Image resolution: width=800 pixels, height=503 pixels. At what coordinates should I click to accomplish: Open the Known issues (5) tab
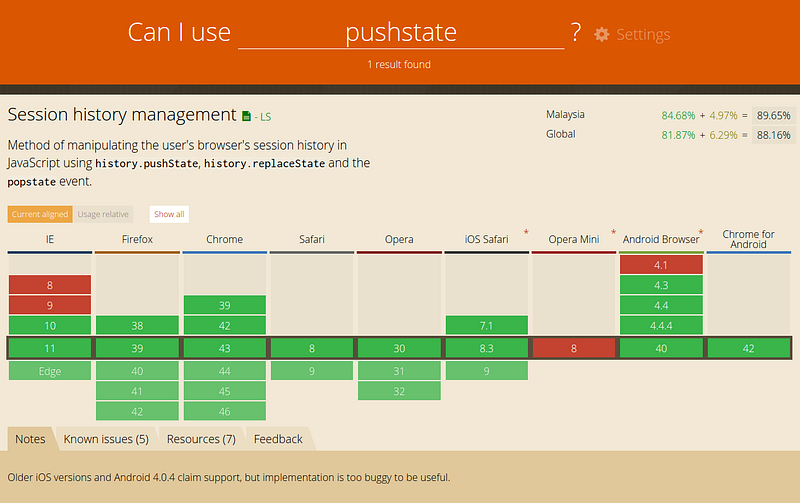[x=106, y=439]
